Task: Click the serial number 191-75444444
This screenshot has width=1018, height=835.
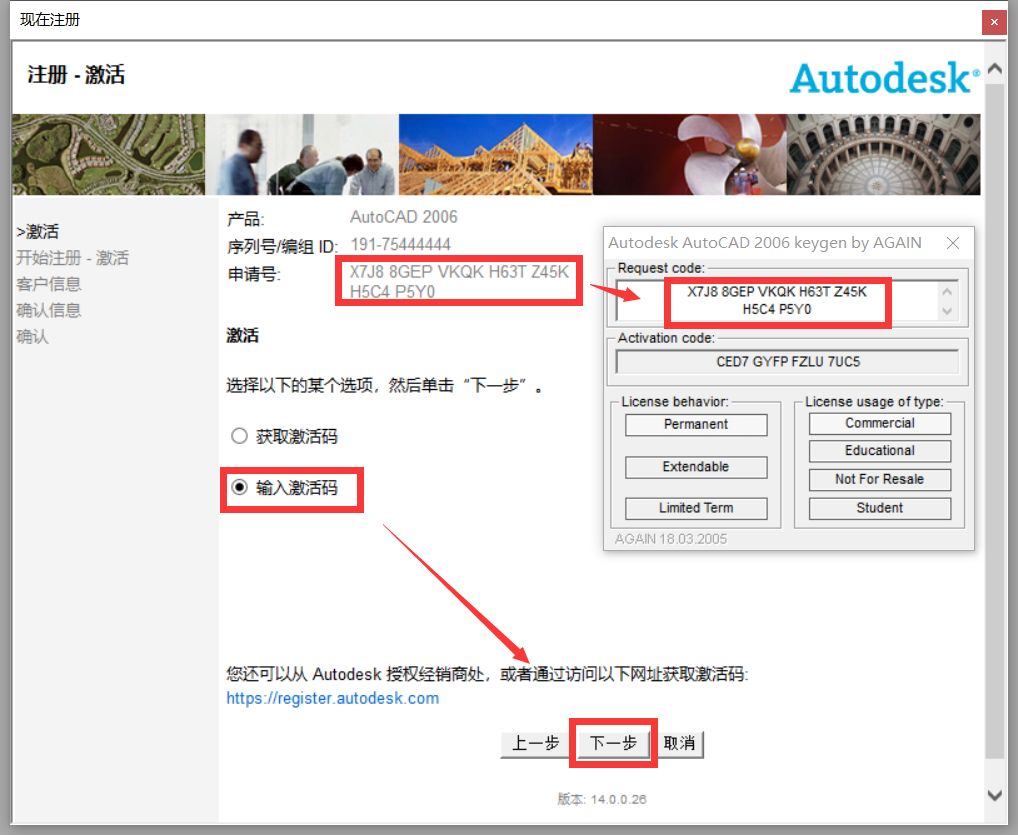Action: (401, 245)
